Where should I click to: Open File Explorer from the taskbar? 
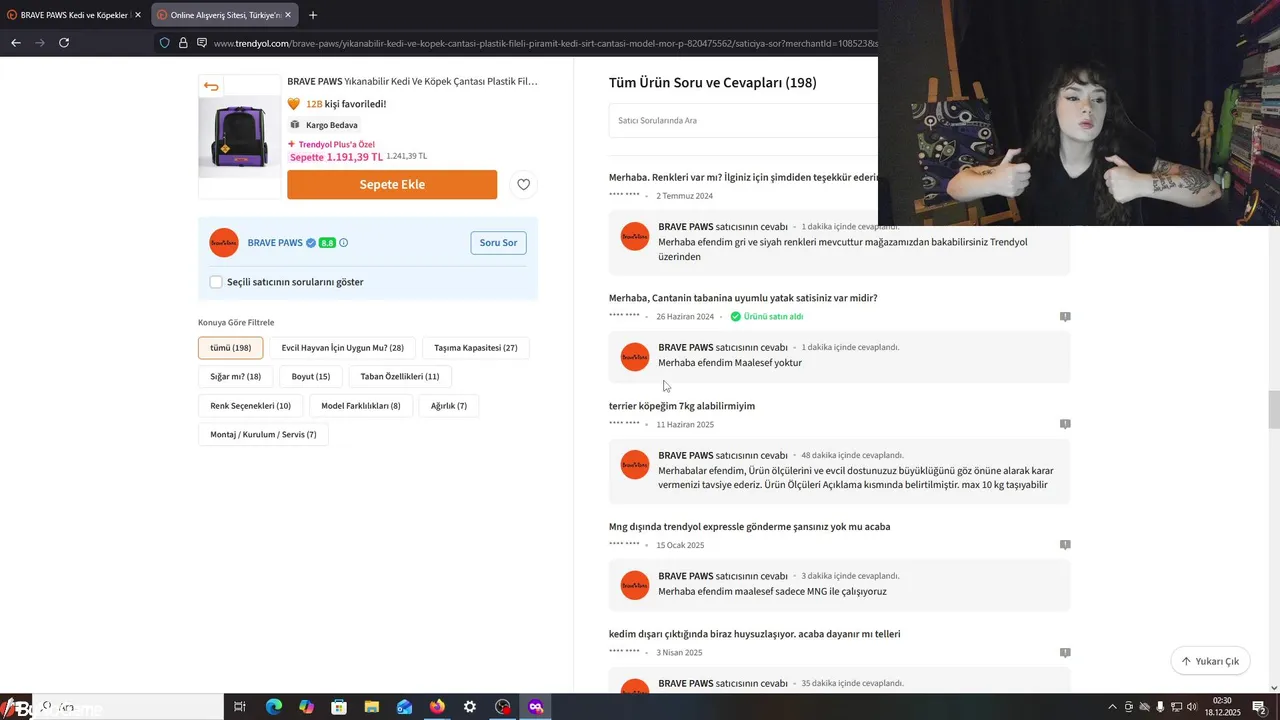(x=372, y=707)
